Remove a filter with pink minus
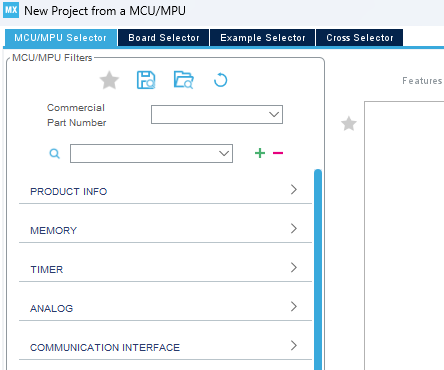The height and width of the screenshot is (370, 444). (x=278, y=153)
